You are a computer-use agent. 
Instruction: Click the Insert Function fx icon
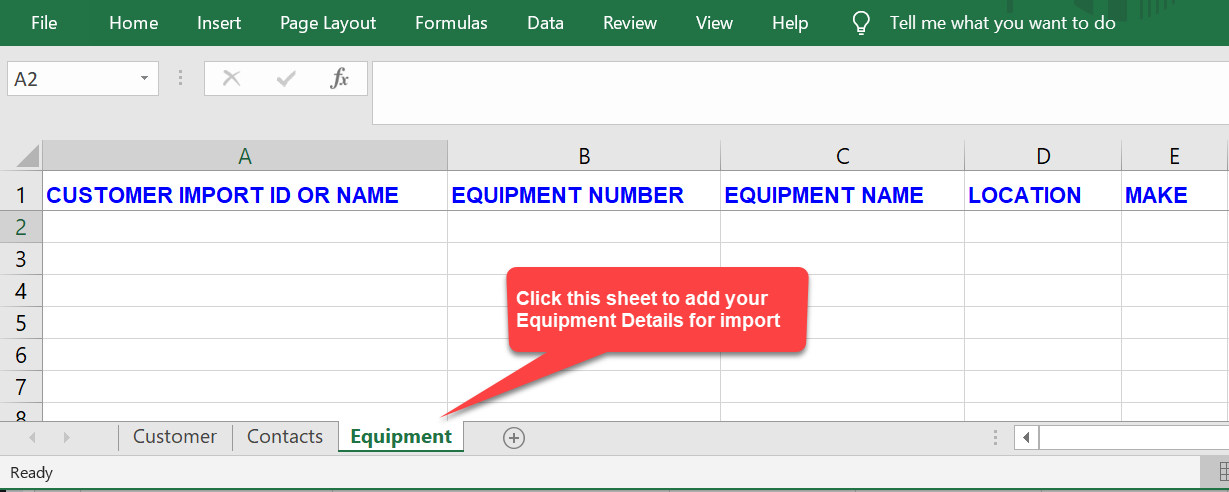(340, 78)
